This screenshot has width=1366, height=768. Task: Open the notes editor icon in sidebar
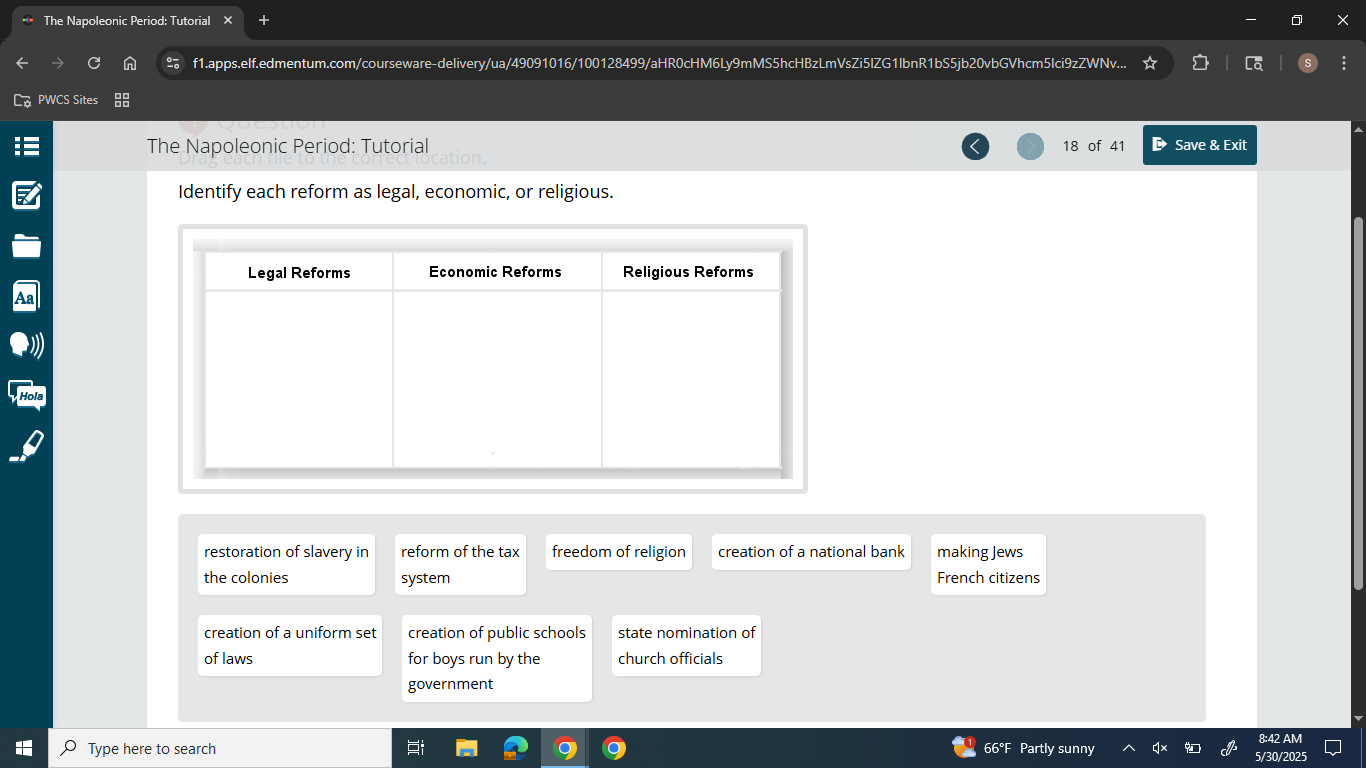pos(26,195)
